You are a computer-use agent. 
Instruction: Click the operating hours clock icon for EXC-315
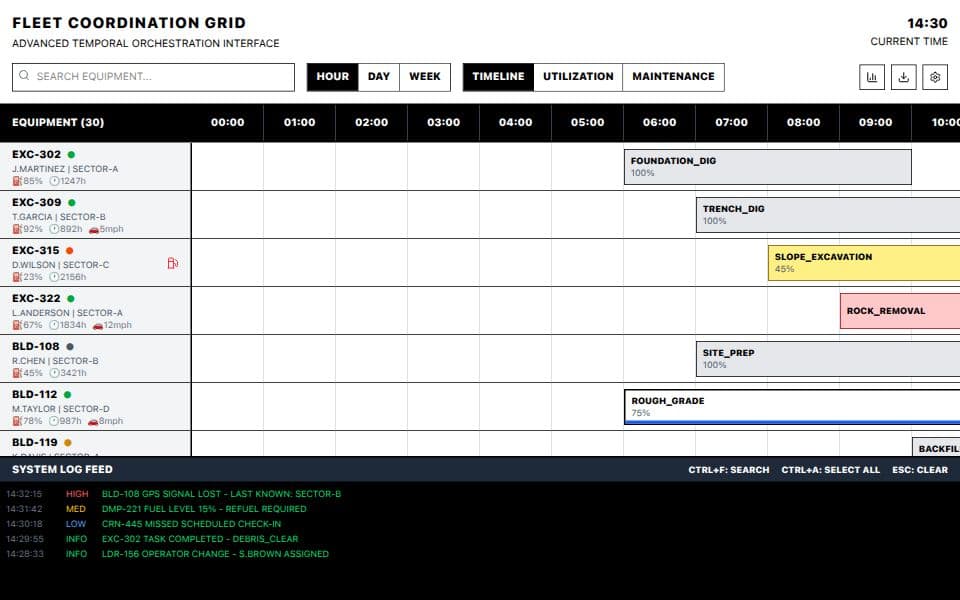pyautogui.click(x=55, y=276)
